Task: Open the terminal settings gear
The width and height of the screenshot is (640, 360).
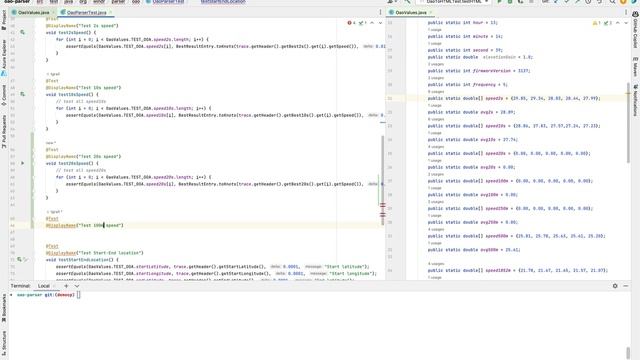Action: pyautogui.click(x=615, y=286)
